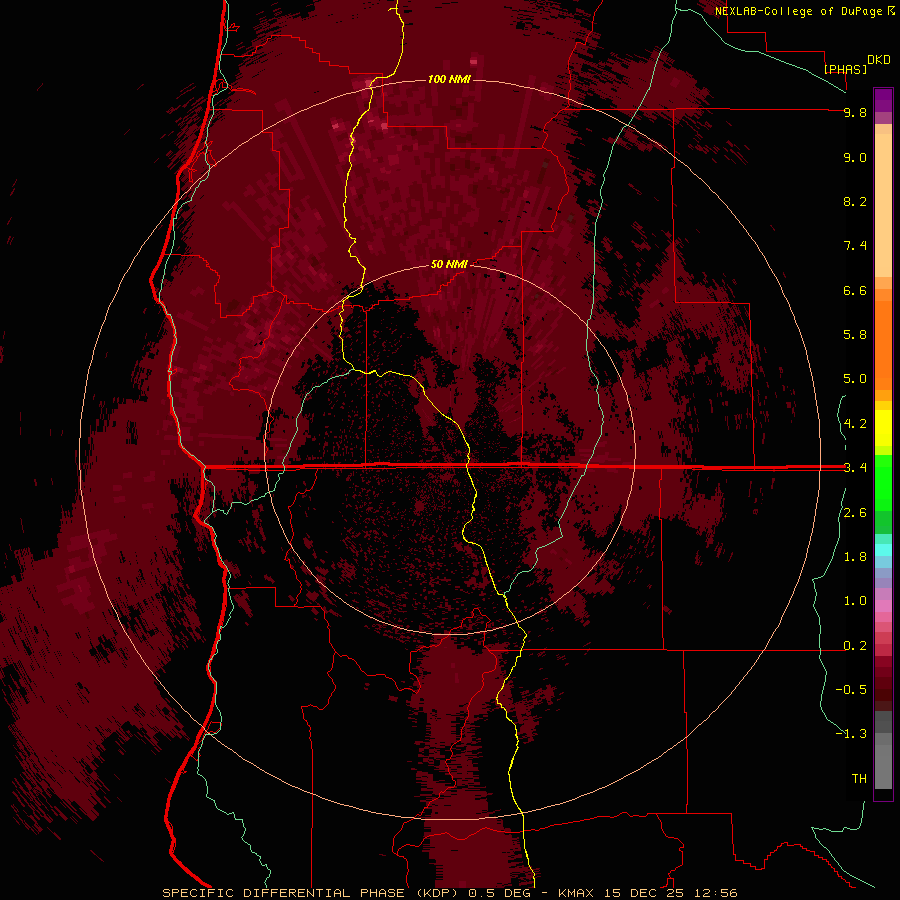Click the cyan color bar segment
The height and width of the screenshot is (900, 900).
tap(883, 550)
